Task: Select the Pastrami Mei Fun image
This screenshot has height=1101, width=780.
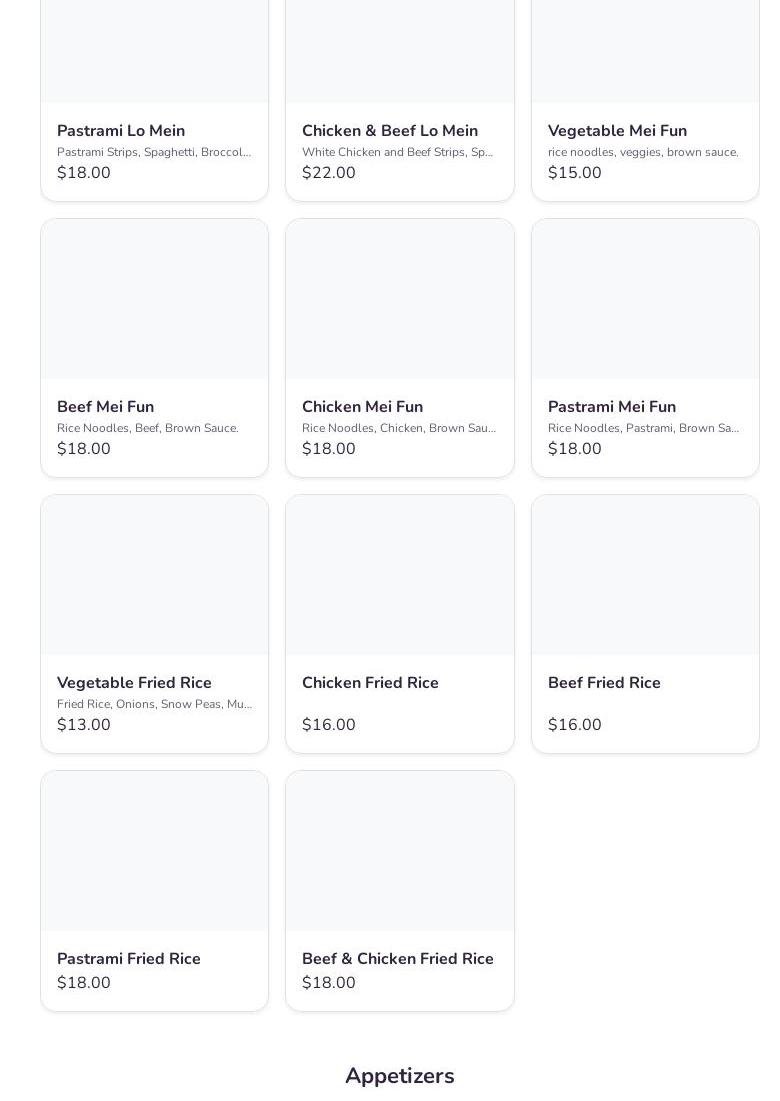Action: pos(645,299)
